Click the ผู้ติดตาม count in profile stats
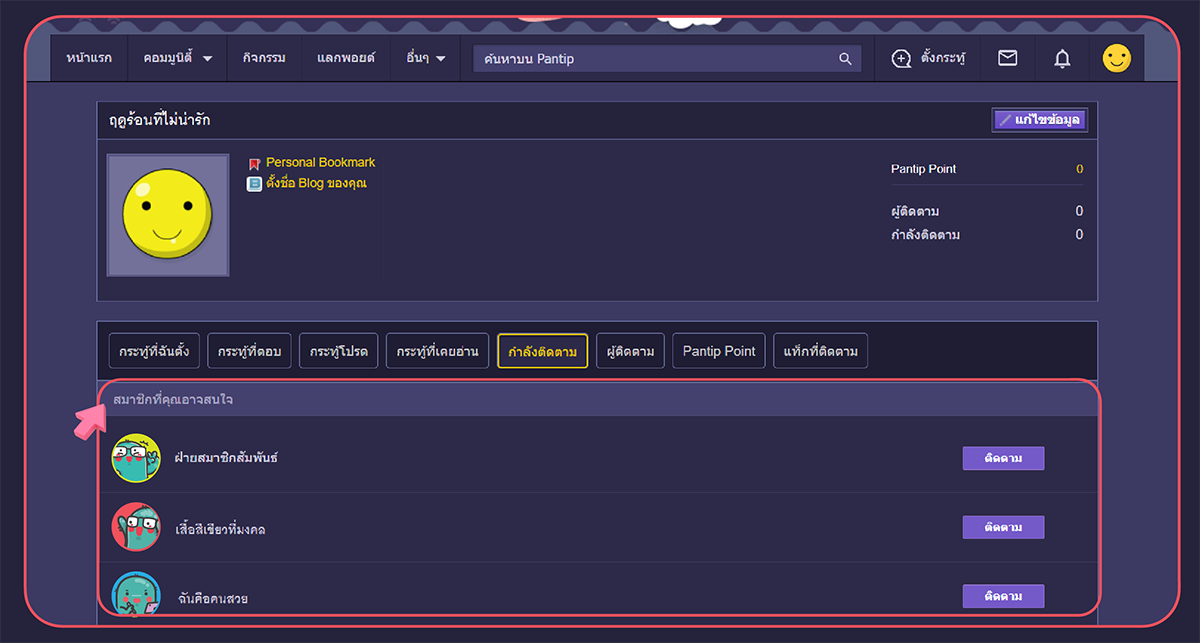Screen dimensions: 1200x643 tap(1079, 211)
